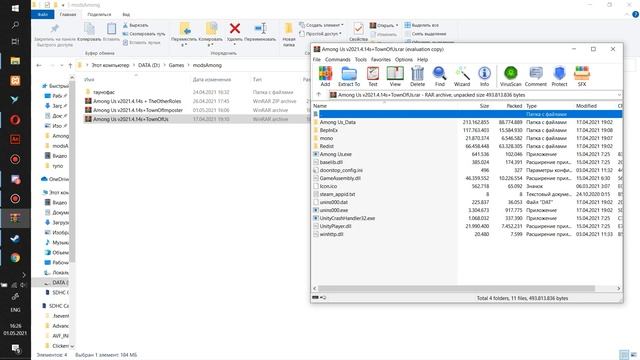640x360 pixels.
Task: Expand the Open dropdown in Explorer ribbon
Action: click(384, 25)
